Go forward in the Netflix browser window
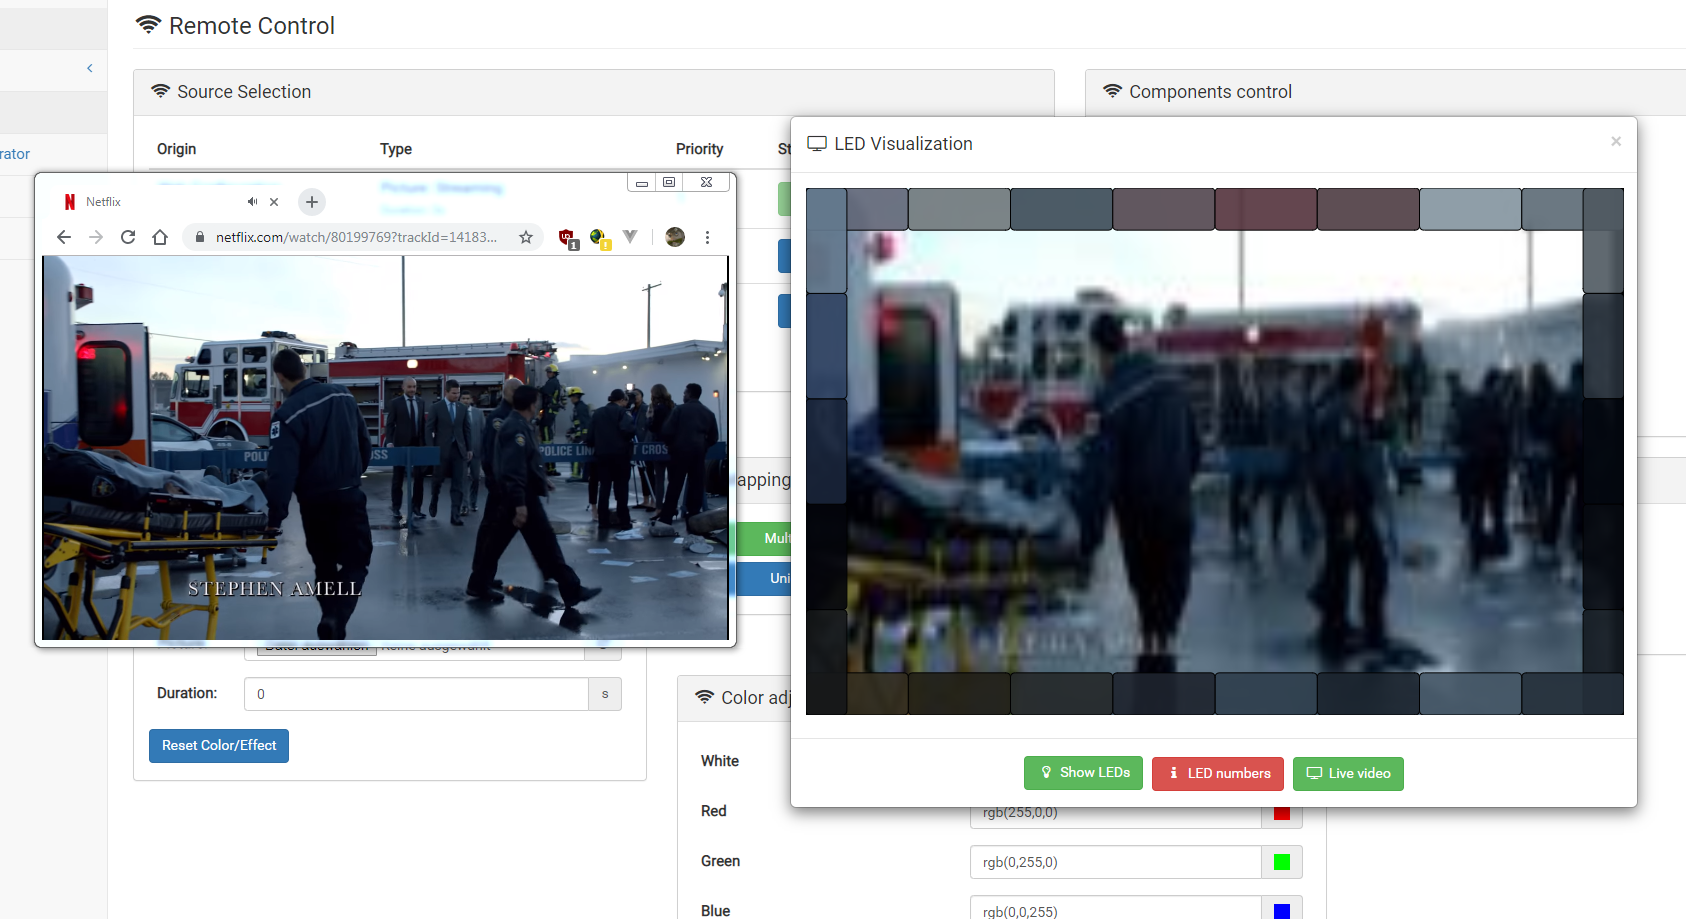Viewport: 1686px width, 919px height. tap(96, 237)
